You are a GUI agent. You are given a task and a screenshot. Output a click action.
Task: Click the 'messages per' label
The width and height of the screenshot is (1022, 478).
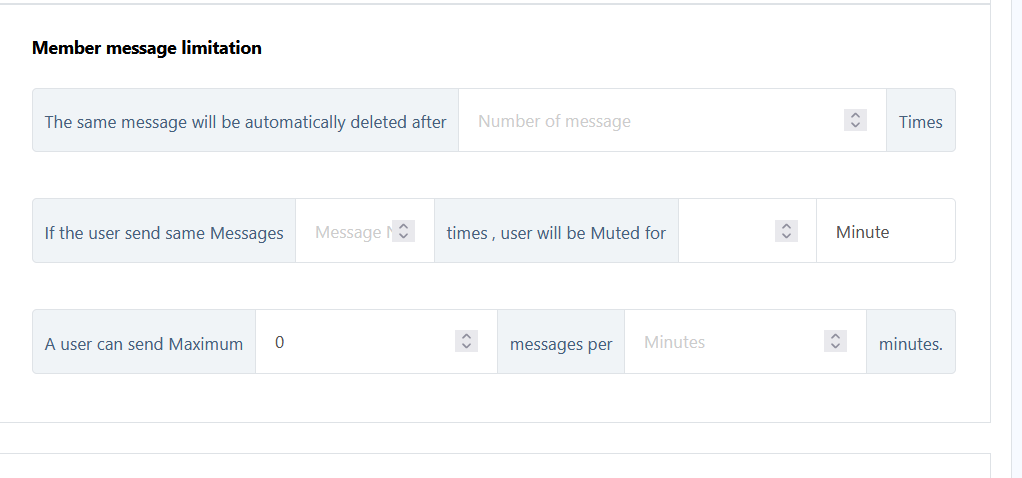coord(561,343)
